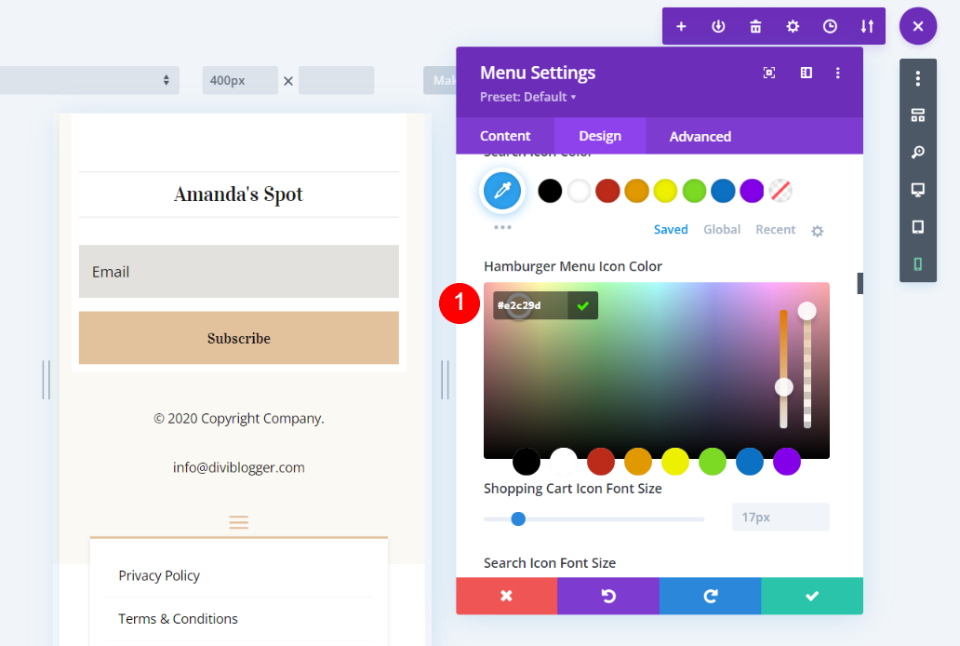960x646 pixels.
Task: Select the phone view icon
Action: pos(918,264)
